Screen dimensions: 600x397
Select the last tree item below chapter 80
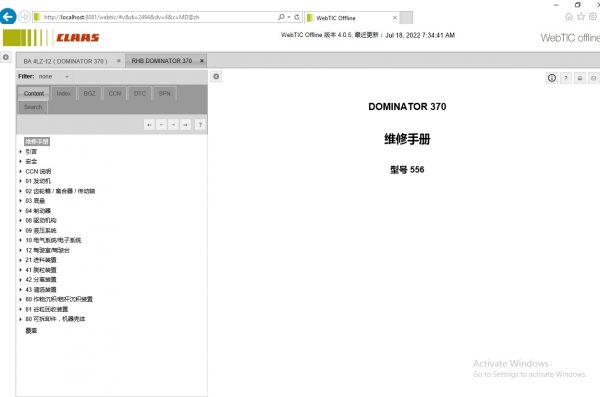pos(31,331)
